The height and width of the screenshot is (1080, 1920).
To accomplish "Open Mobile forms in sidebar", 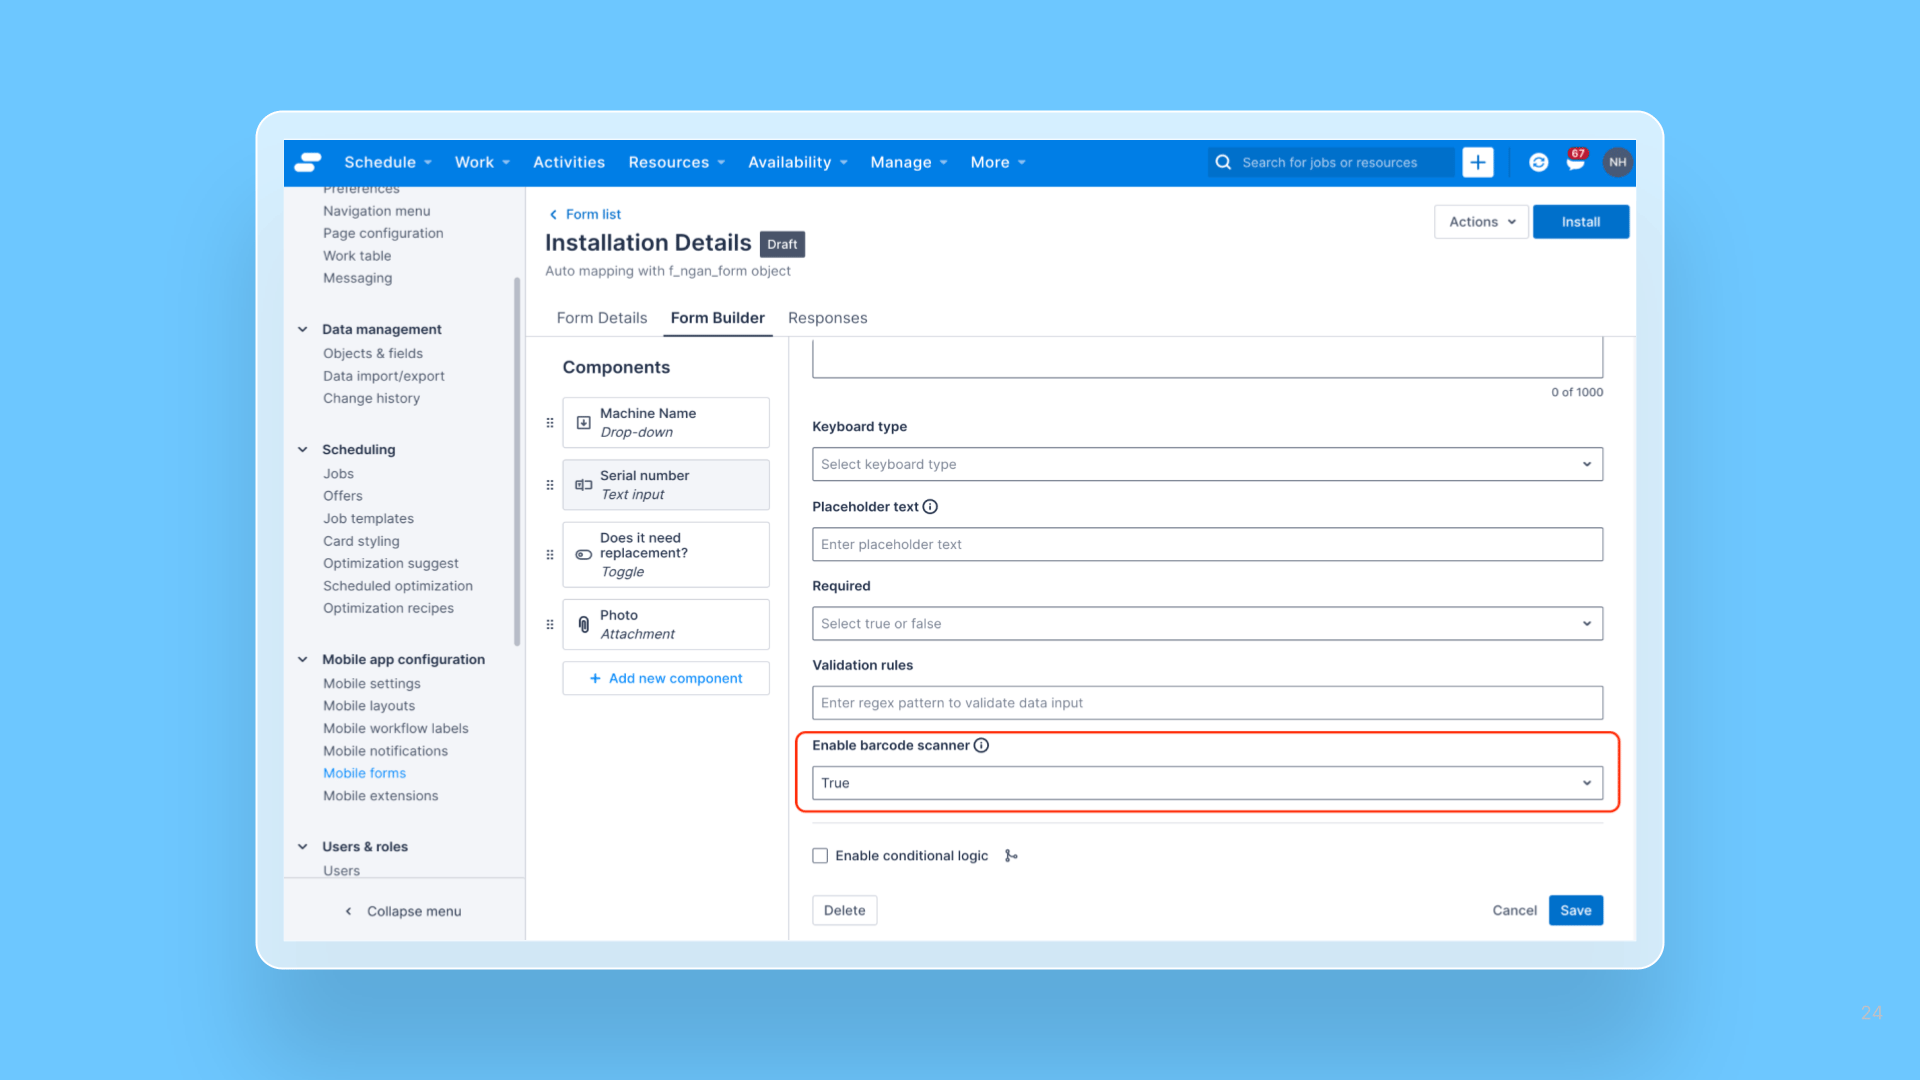I will [x=364, y=774].
